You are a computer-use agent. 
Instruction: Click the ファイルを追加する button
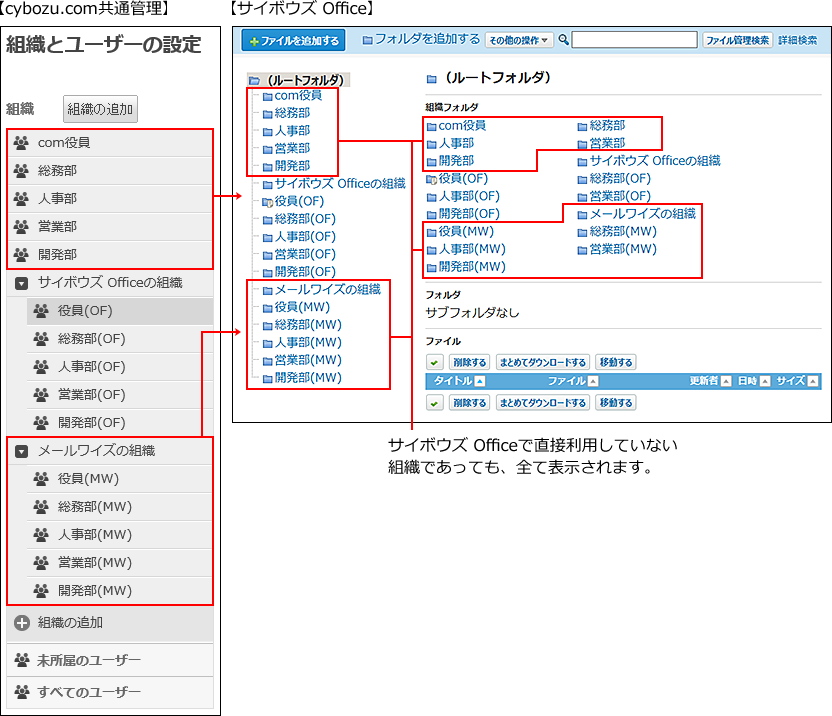coord(293,40)
